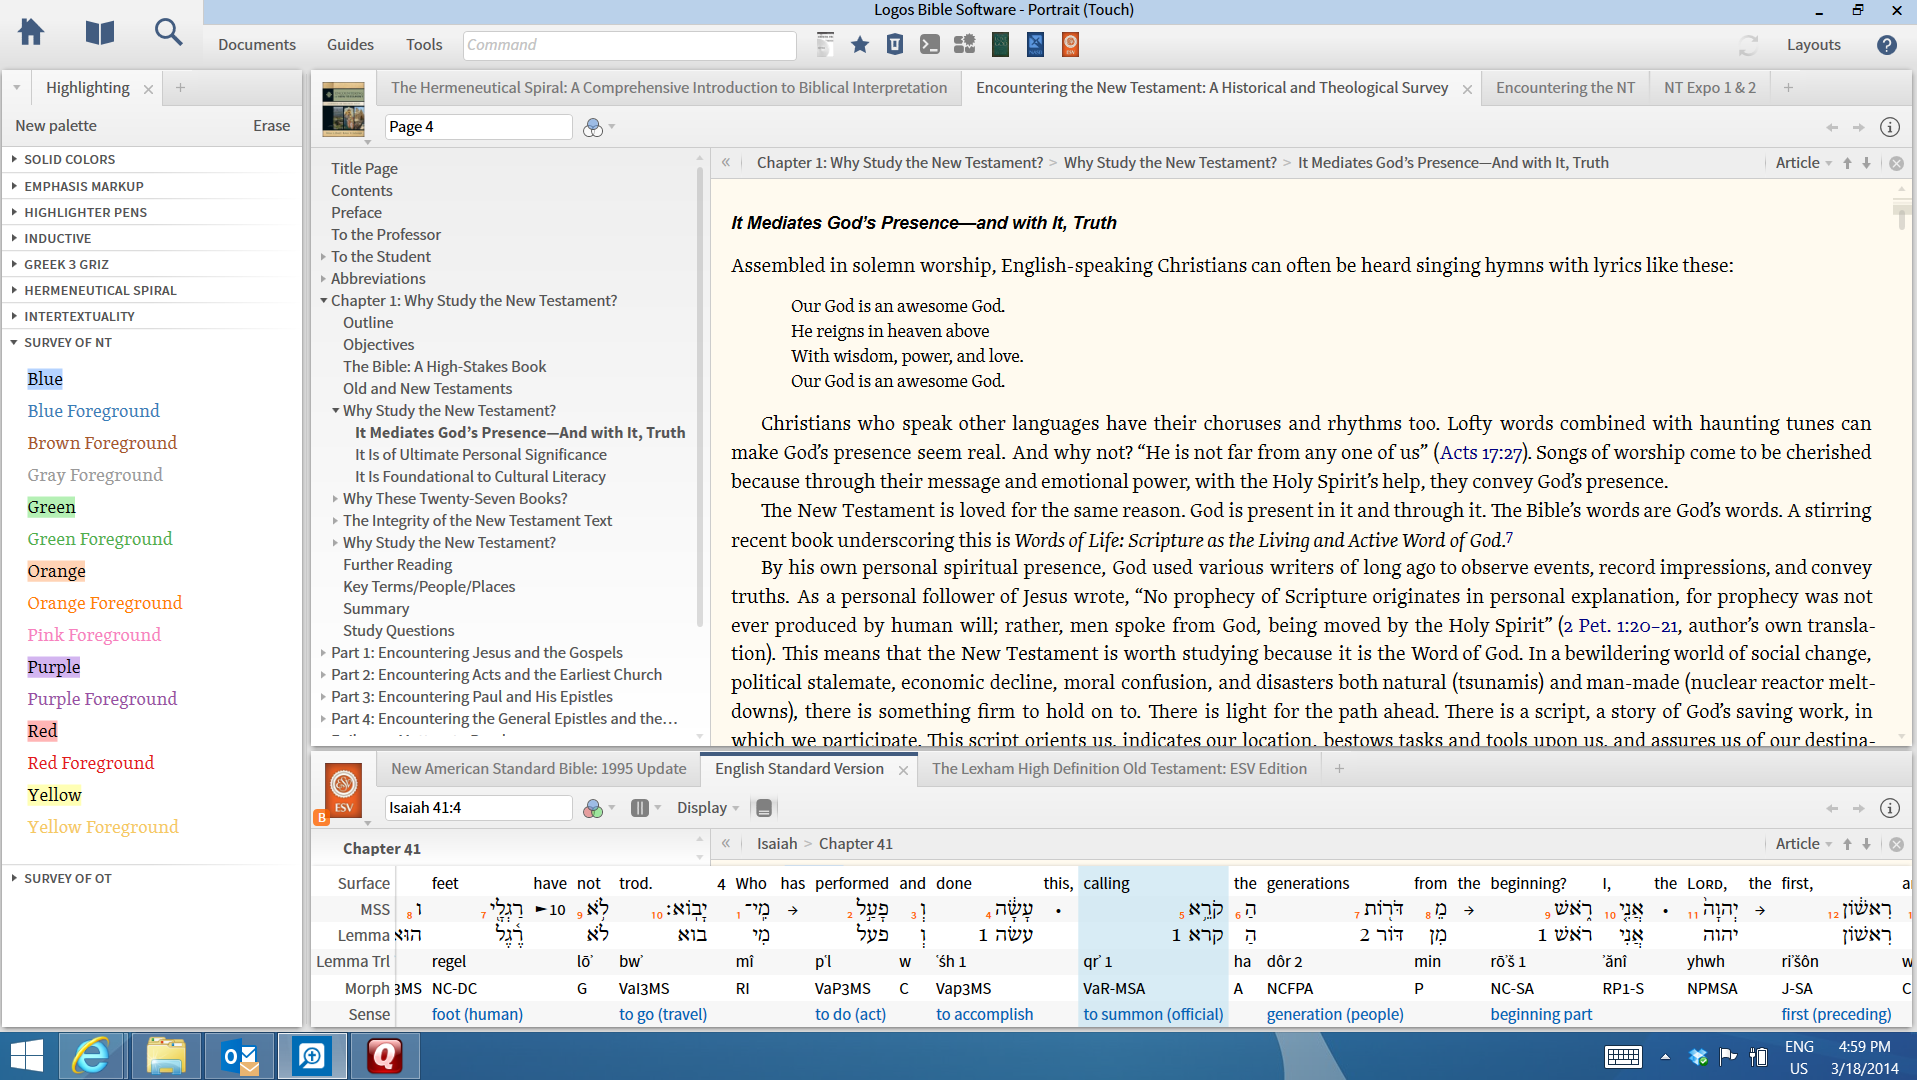1917x1080 pixels.
Task: Open the Guides menu
Action: pos(350,45)
